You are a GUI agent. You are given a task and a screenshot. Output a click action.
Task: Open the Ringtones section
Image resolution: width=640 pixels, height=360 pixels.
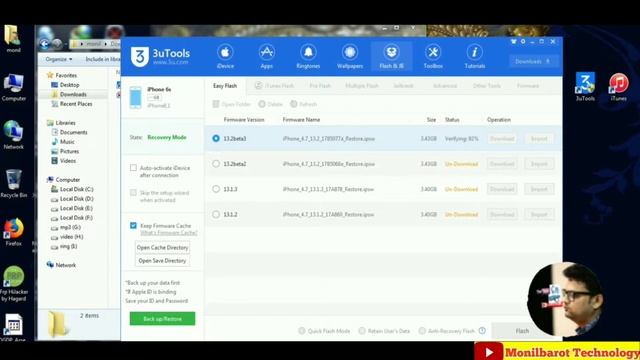pyautogui.click(x=308, y=56)
